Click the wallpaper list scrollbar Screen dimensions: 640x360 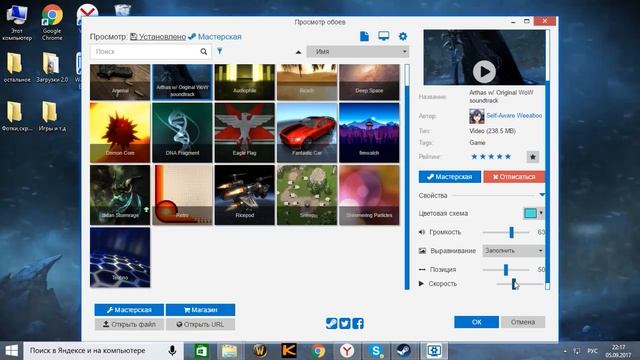click(x=407, y=176)
